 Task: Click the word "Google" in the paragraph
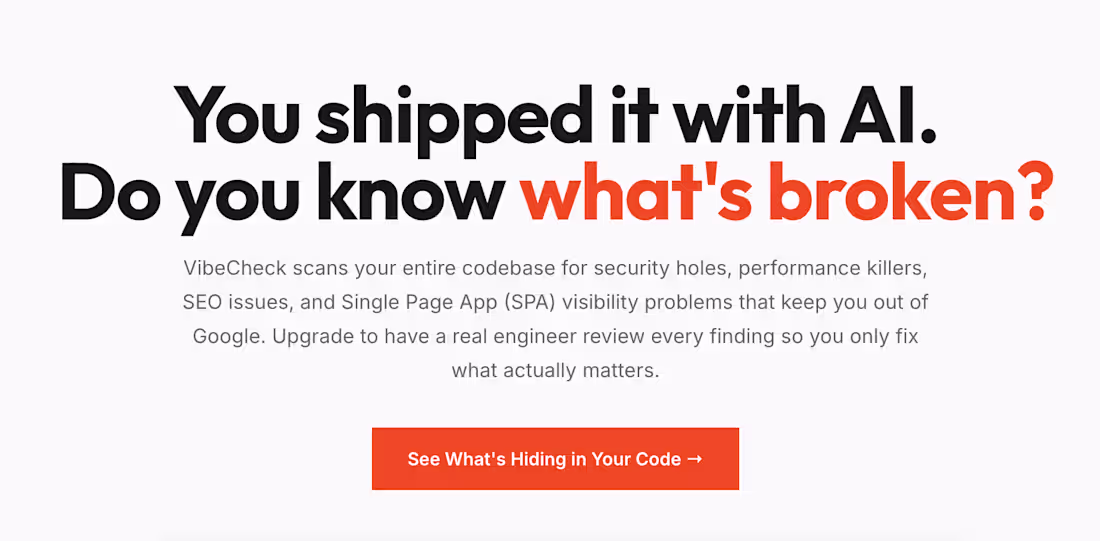coord(226,336)
